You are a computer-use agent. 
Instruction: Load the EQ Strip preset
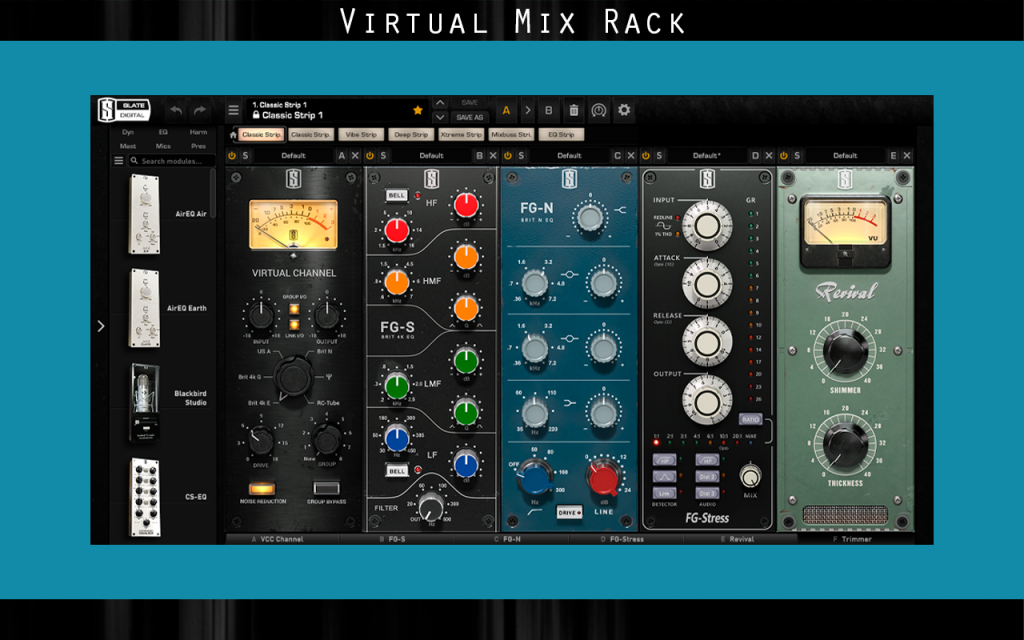pos(561,135)
